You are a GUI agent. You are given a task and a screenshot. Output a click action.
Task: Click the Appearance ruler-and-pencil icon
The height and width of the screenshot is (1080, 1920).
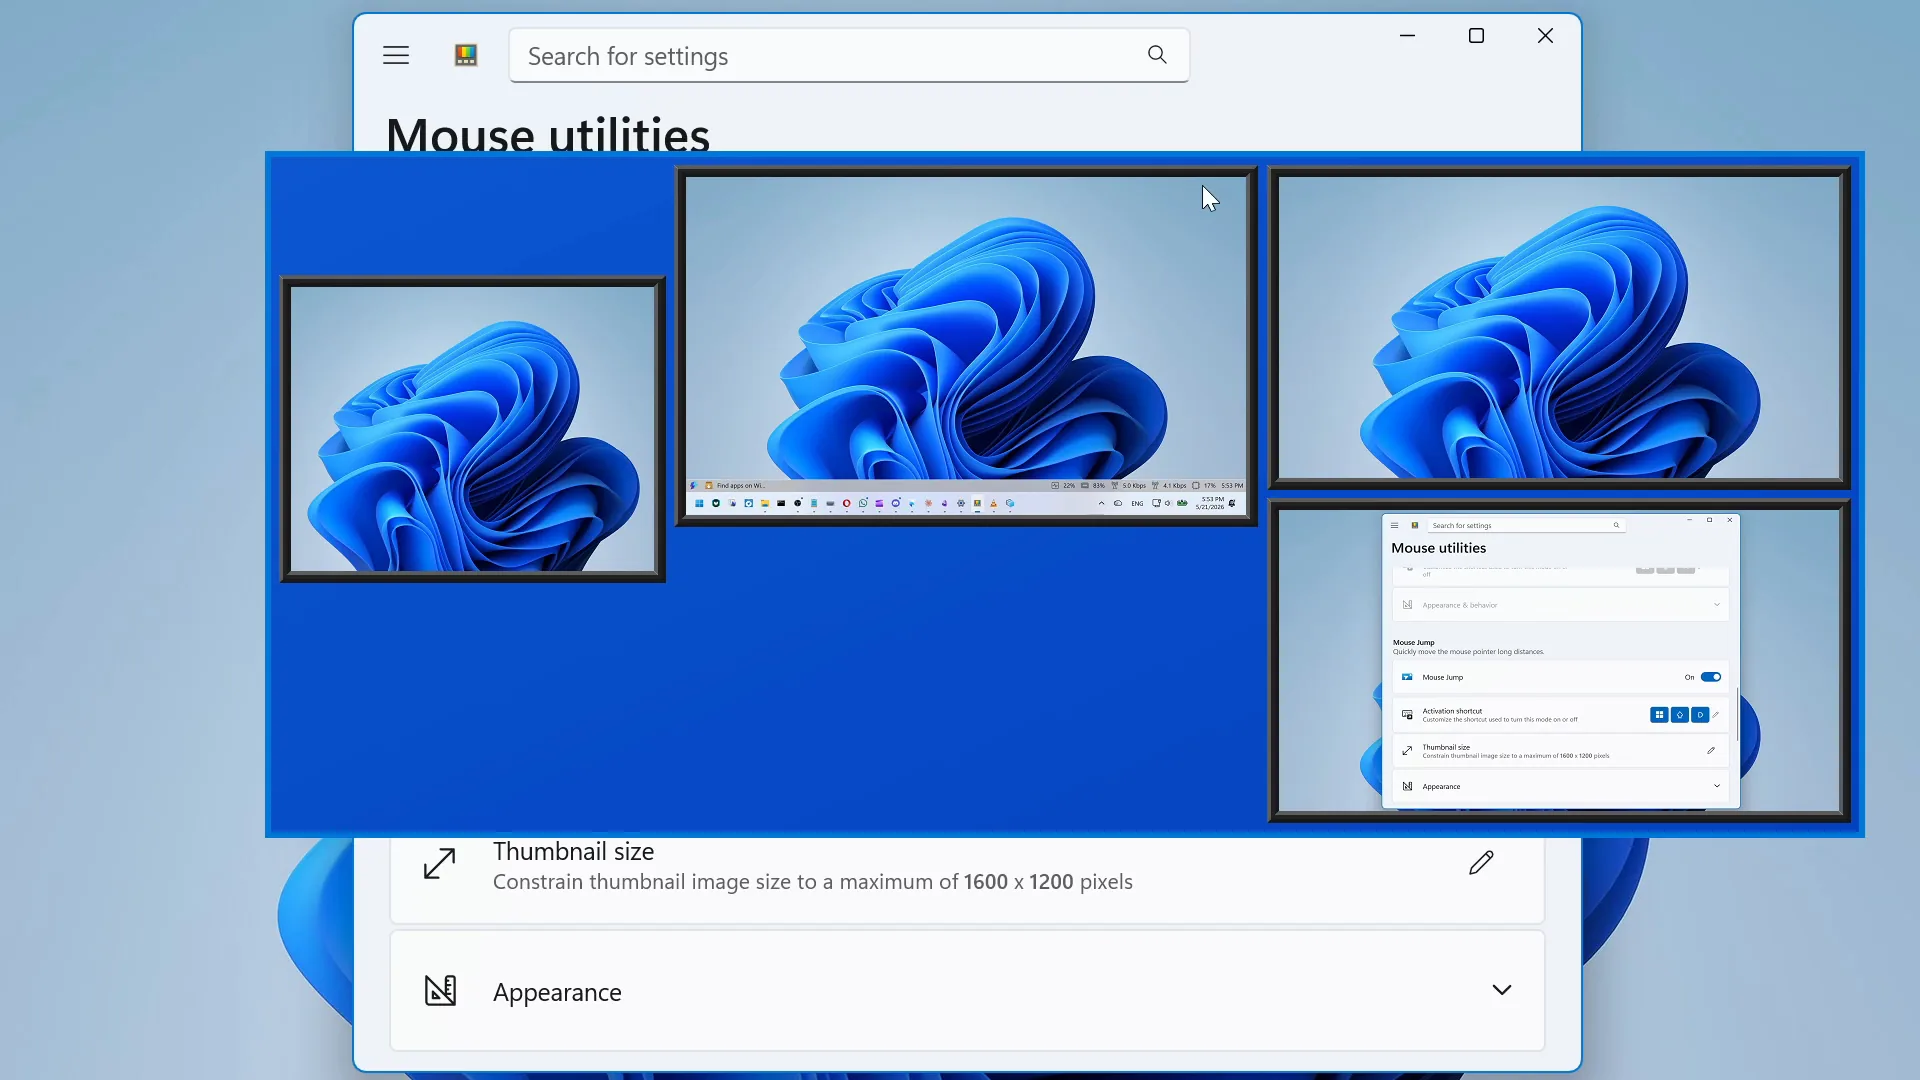pyautogui.click(x=440, y=991)
